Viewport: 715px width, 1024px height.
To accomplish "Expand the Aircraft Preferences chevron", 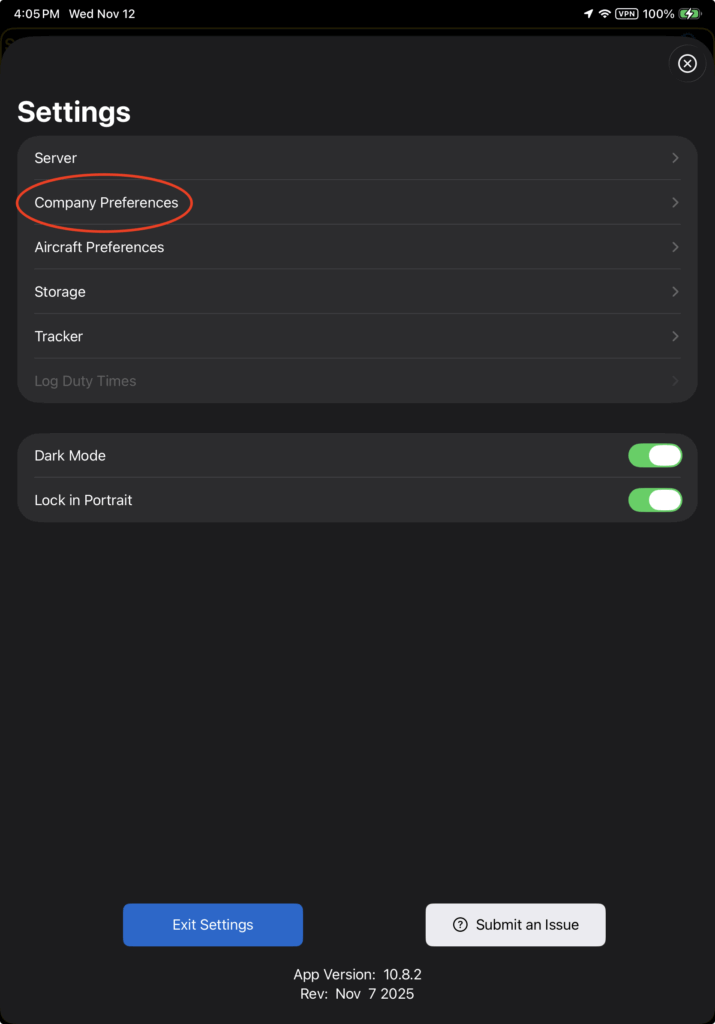I will [675, 247].
